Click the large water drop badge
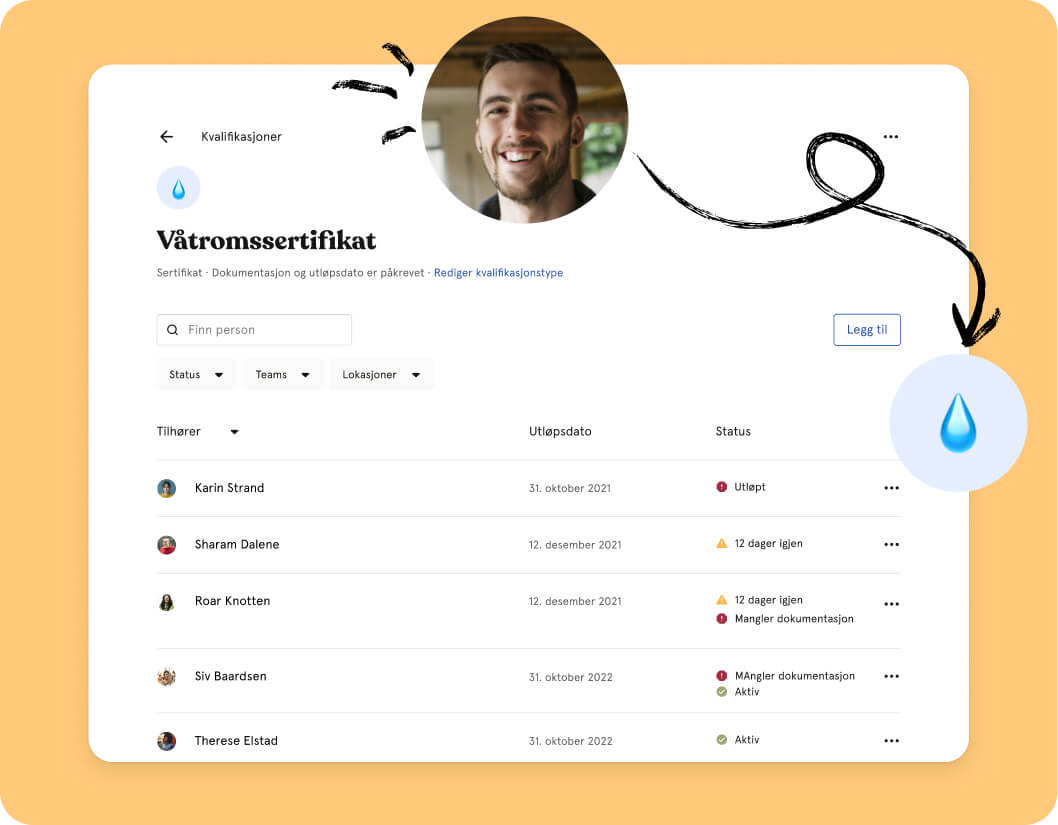This screenshot has width=1058, height=825. tap(958, 423)
